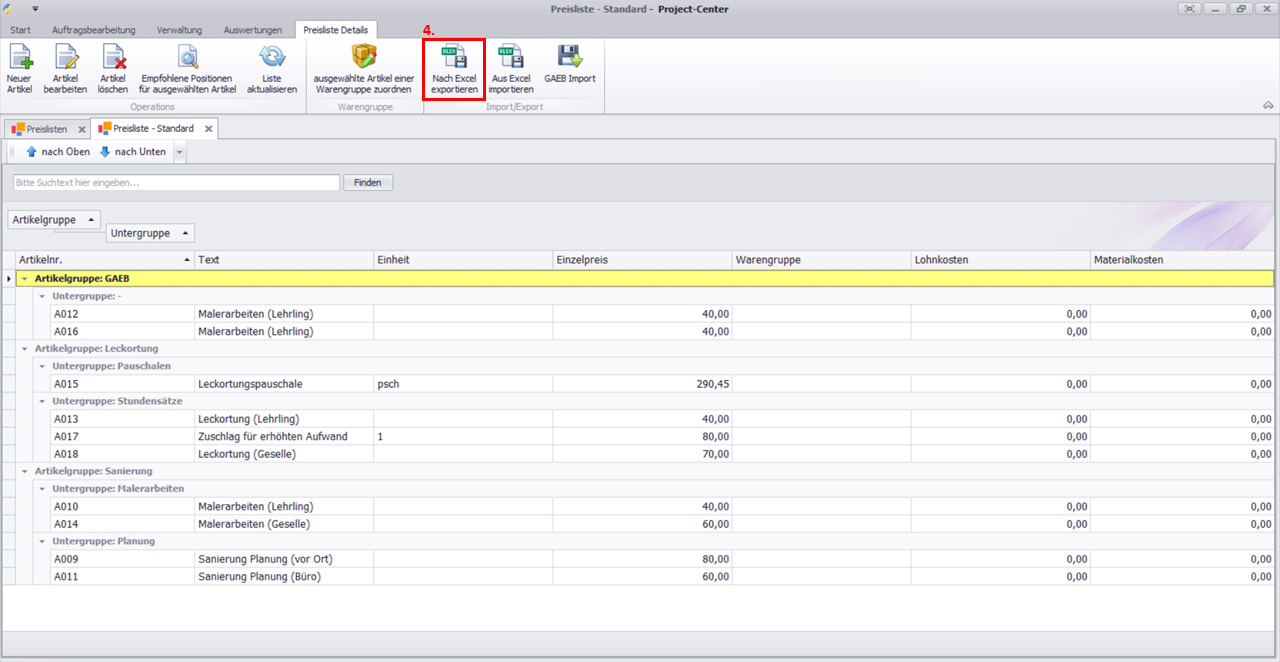This screenshot has height=662, width=1280.
Task: Export the list with Nach Excel exportieren
Action: (x=454, y=68)
